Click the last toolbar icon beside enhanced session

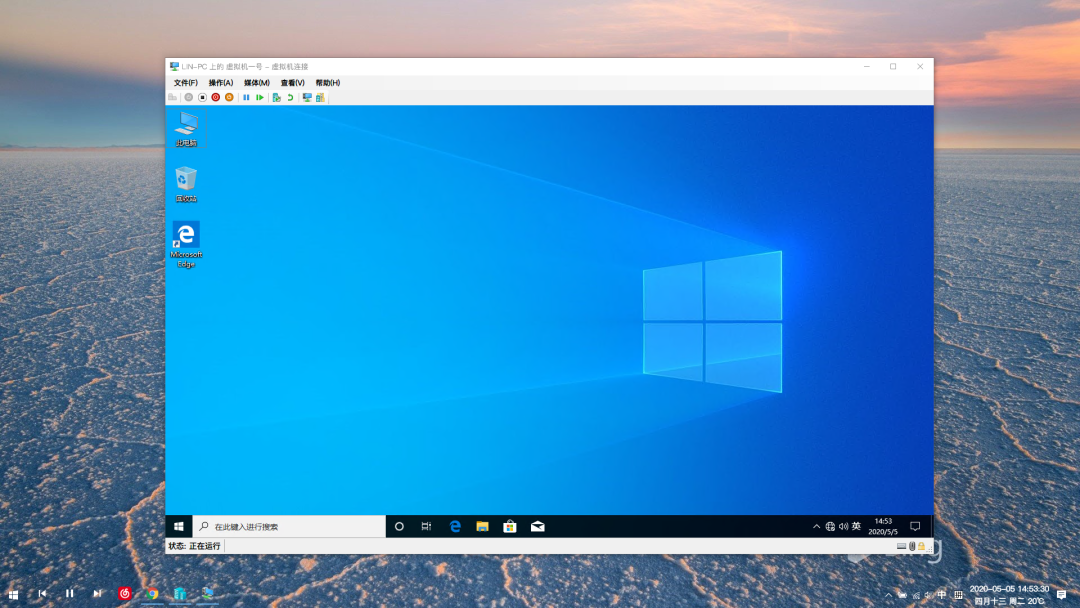tap(320, 98)
